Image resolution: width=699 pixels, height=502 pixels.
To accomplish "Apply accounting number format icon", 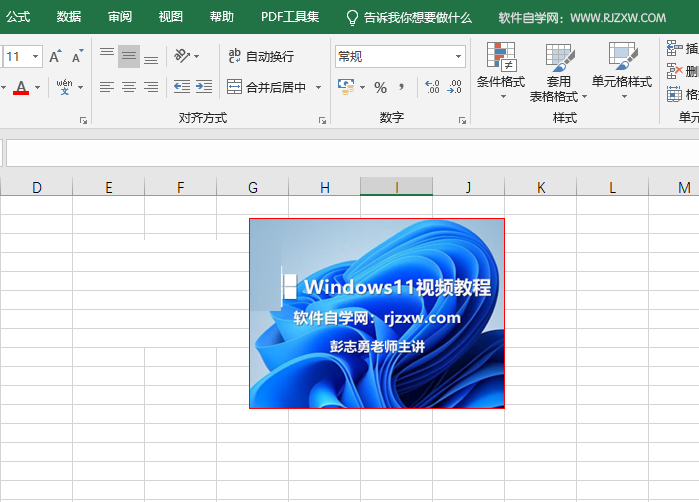I will click(346, 86).
